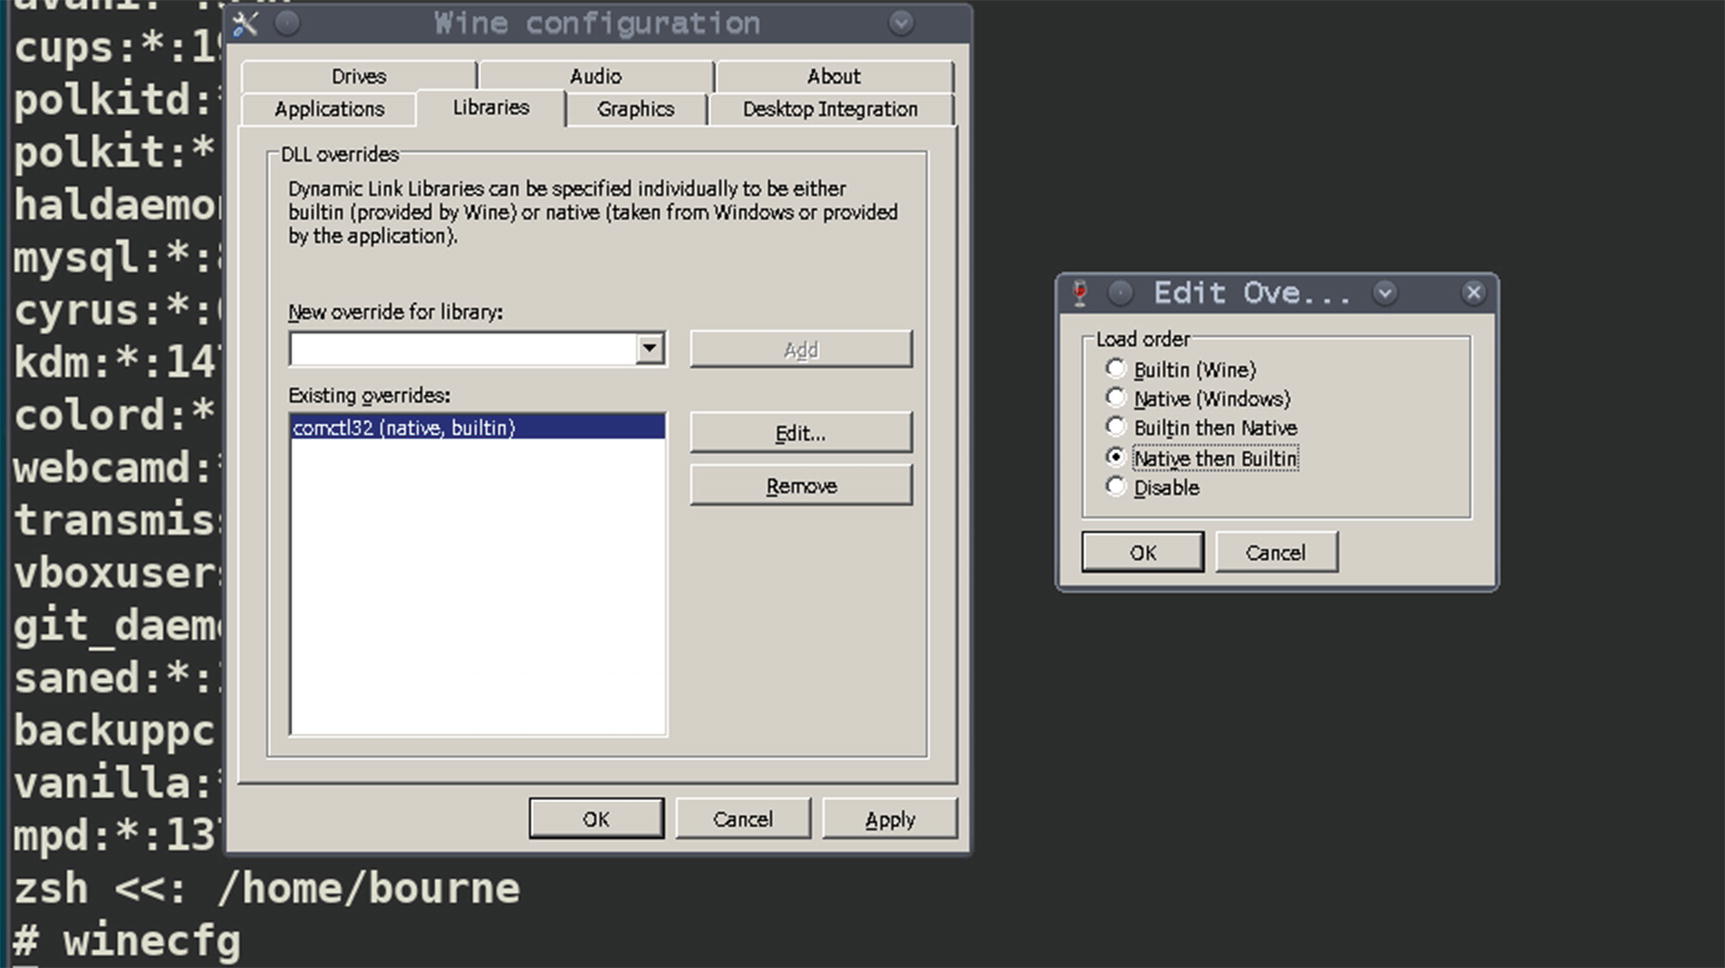This screenshot has height=968, width=1725.
Task: Click the Edit... button
Action: coord(801,433)
